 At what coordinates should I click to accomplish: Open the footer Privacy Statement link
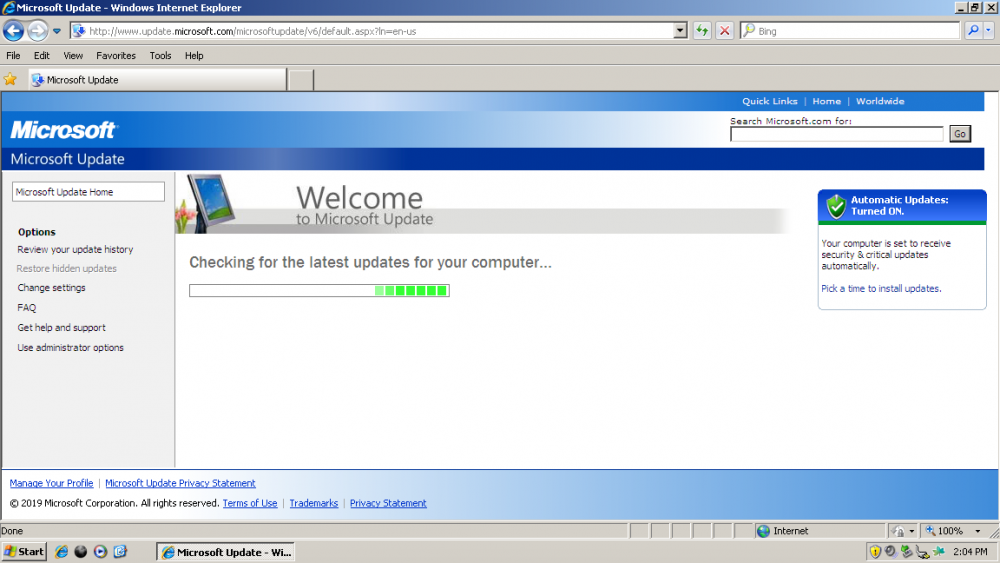click(x=388, y=503)
